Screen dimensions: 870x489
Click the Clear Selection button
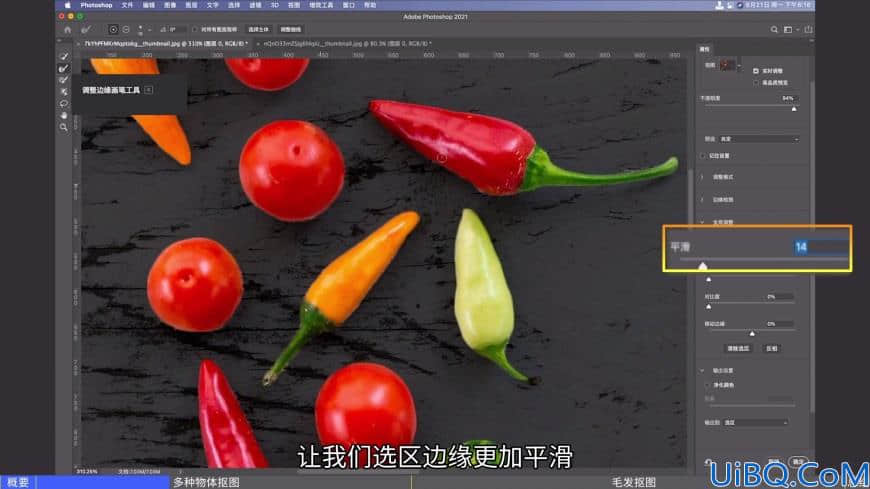click(x=739, y=349)
